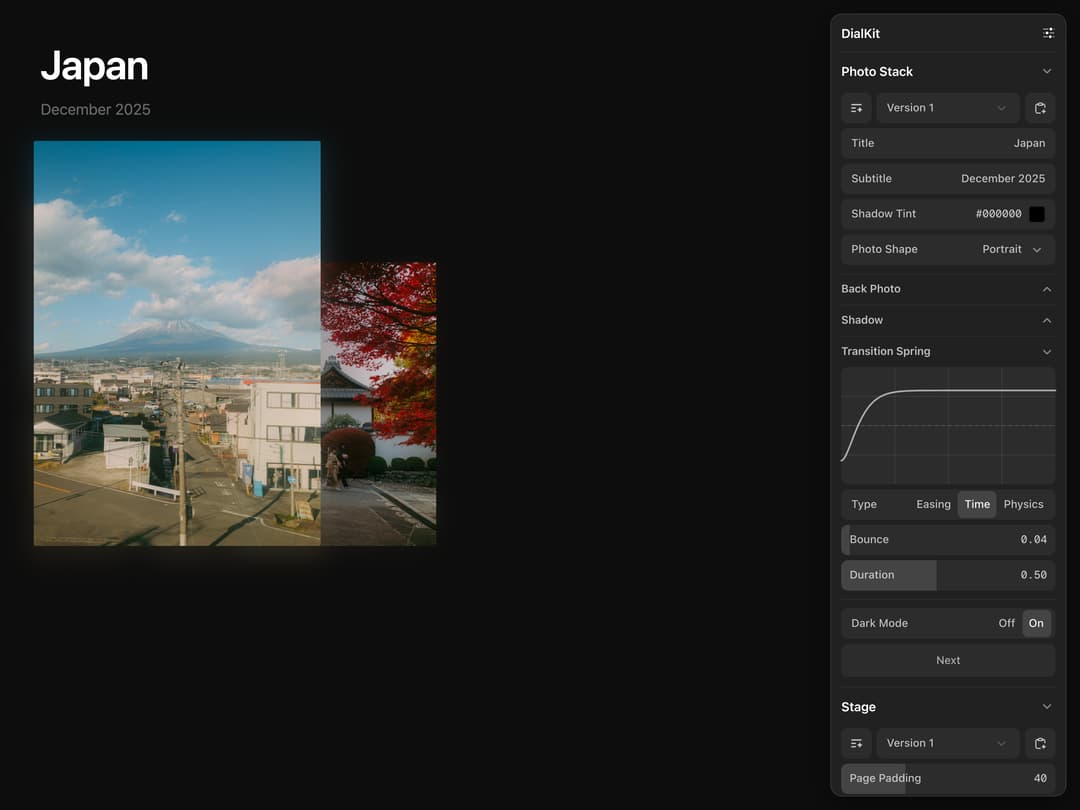1080x810 pixels.
Task: Click the DialKit panel title
Action: click(x=860, y=34)
